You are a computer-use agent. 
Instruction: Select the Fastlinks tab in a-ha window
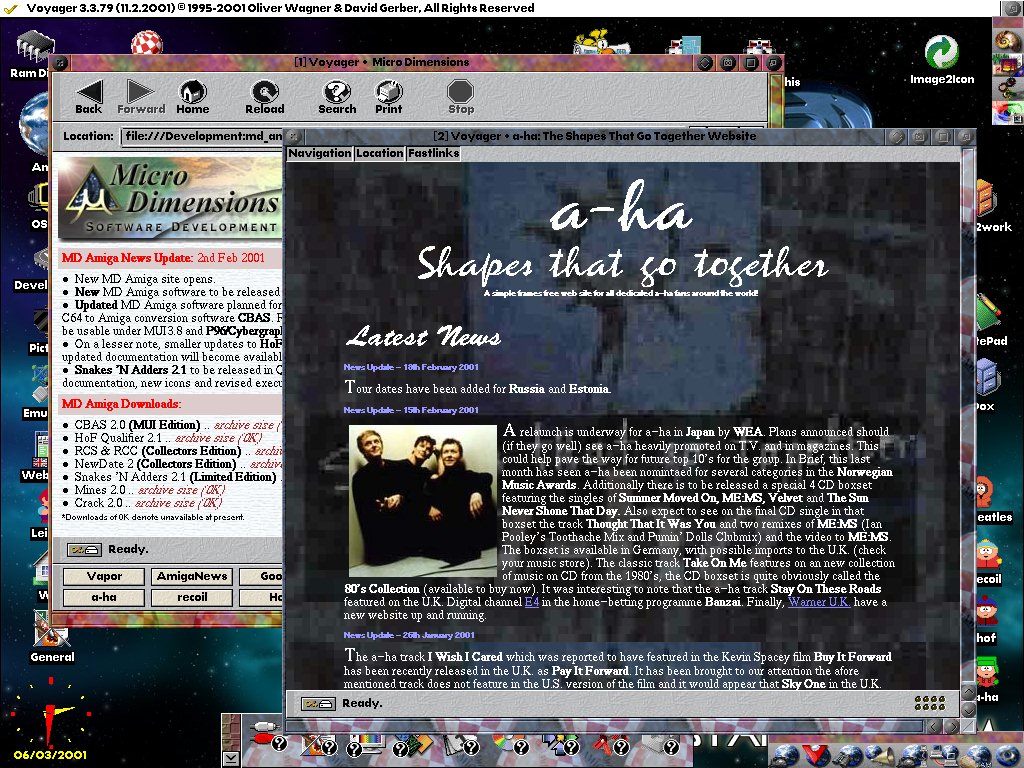point(433,153)
